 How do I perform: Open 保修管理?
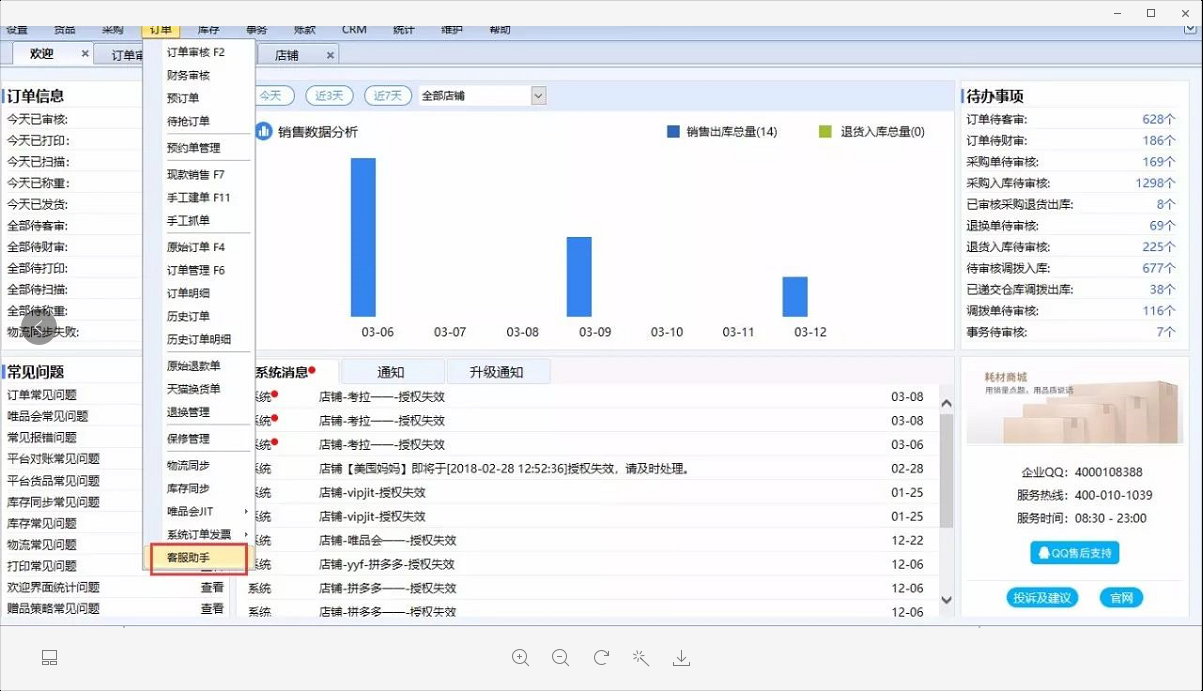point(188,439)
